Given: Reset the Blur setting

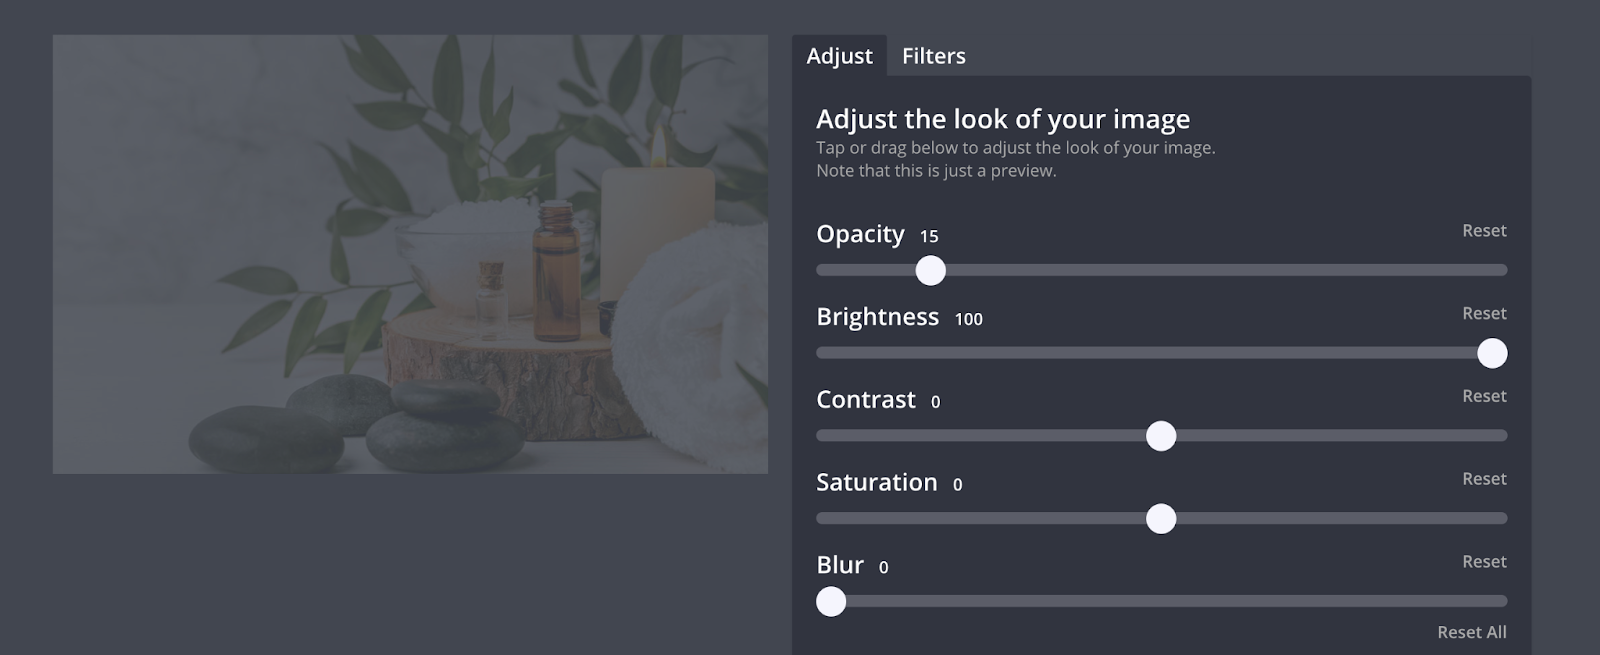Looking at the screenshot, I should (x=1483, y=562).
